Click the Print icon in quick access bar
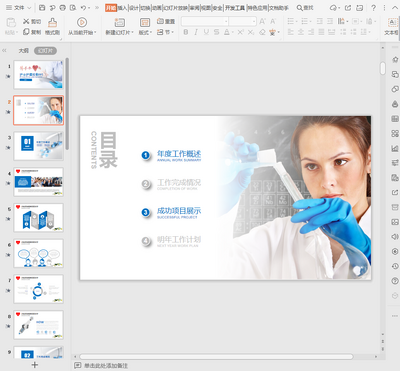The height and width of the screenshot is (371, 400). click(62, 7)
